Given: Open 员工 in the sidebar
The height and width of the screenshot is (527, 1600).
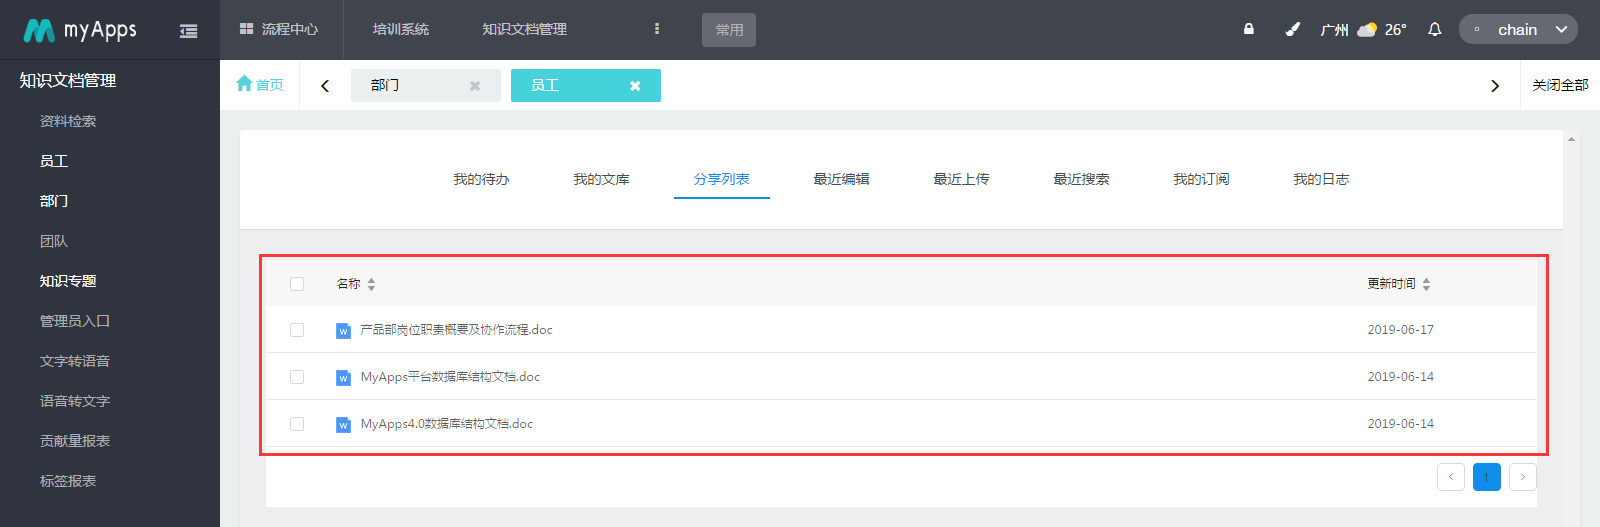Looking at the screenshot, I should (54, 161).
